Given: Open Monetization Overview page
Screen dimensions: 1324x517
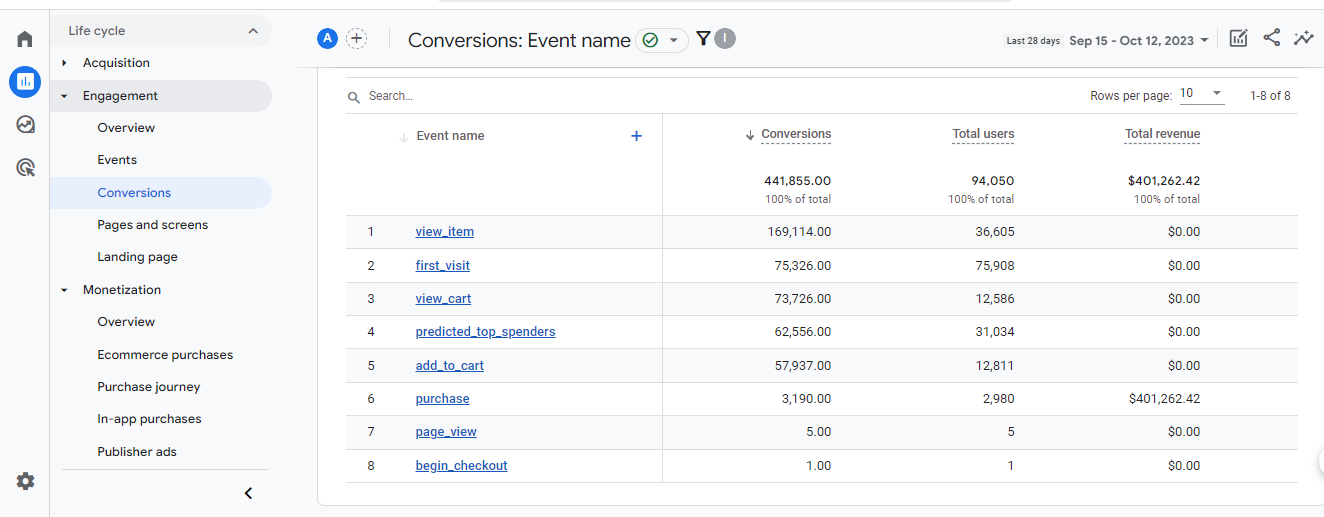Looking at the screenshot, I should [x=126, y=322].
